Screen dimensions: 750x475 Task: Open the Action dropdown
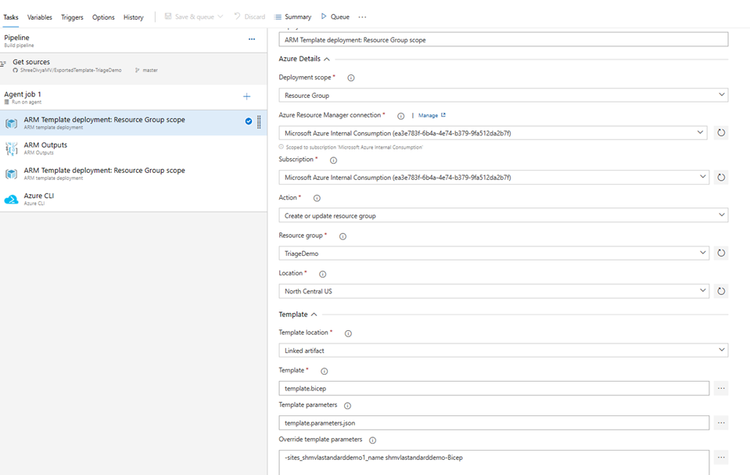click(x=504, y=215)
